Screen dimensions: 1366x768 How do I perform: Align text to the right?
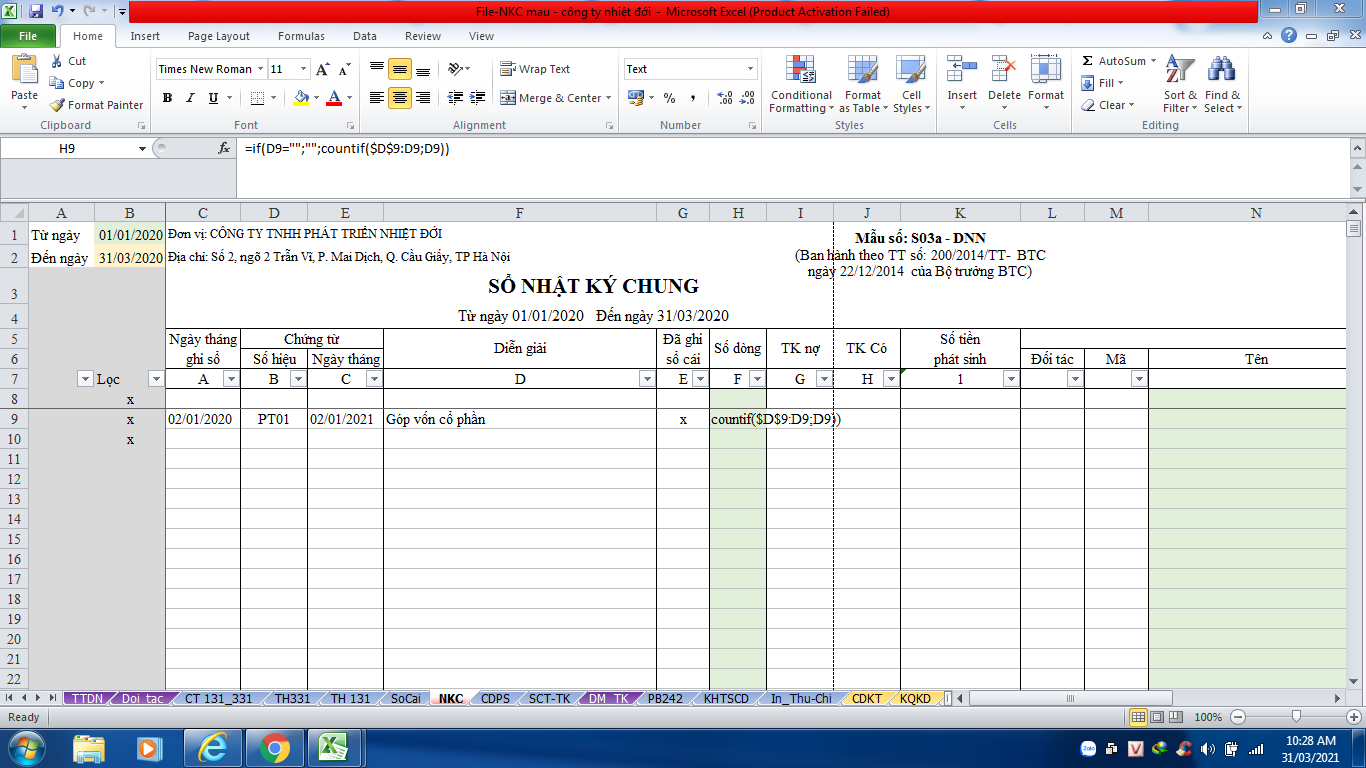[x=423, y=98]
